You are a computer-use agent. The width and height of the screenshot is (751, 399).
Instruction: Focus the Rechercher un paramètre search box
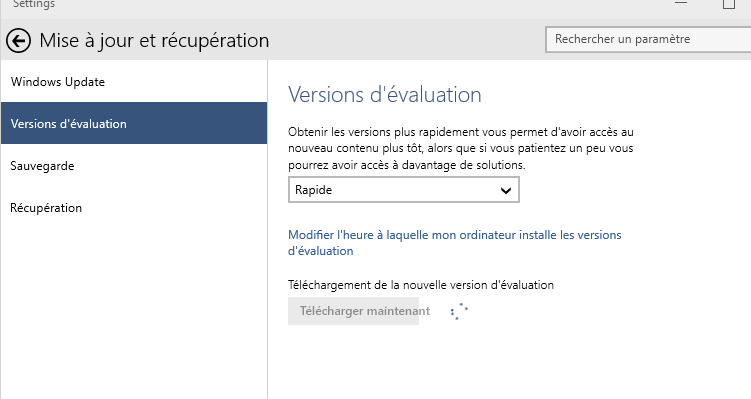pos(648,39)
